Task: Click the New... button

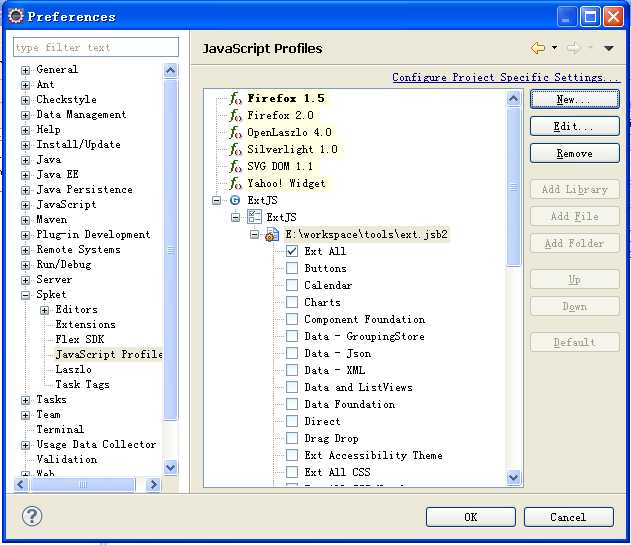Action: pyautogui.click(x=575, y=99)
